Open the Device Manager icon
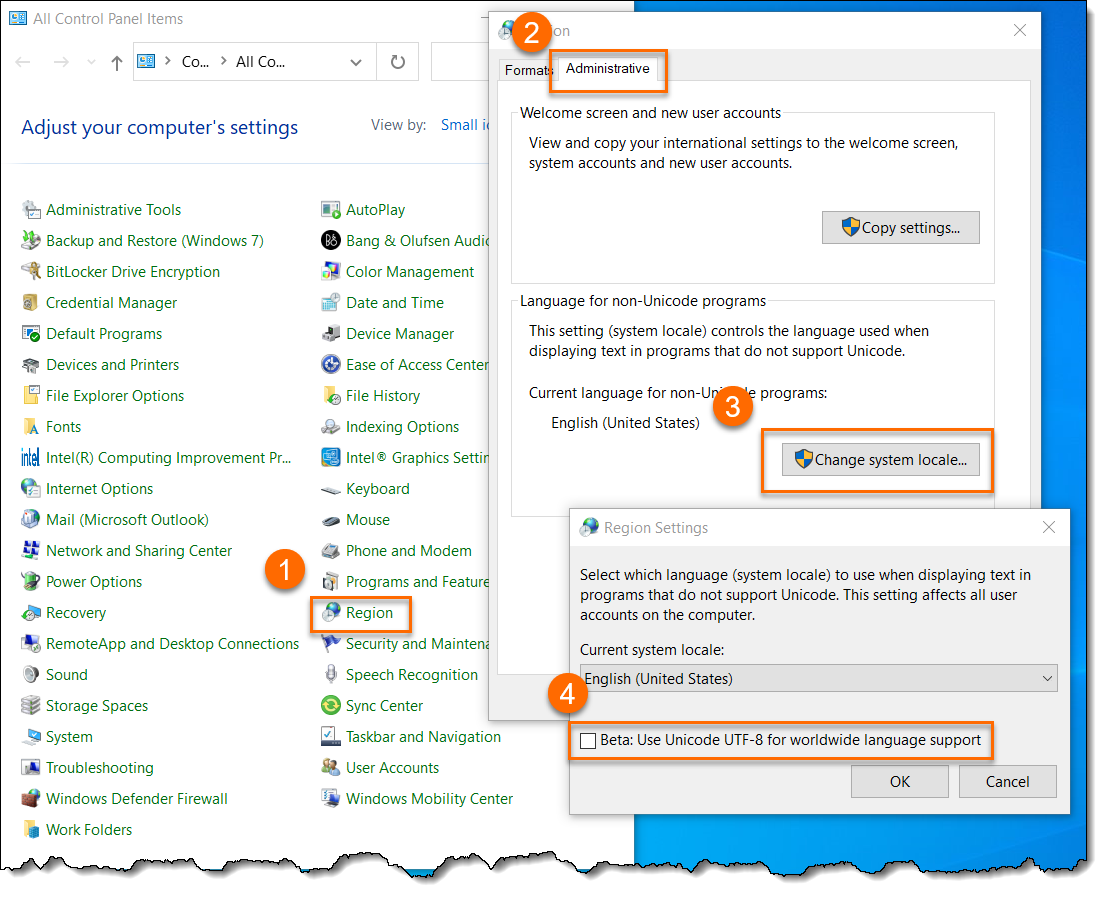Screen dimensions: 1102x900 pos(331,334)
